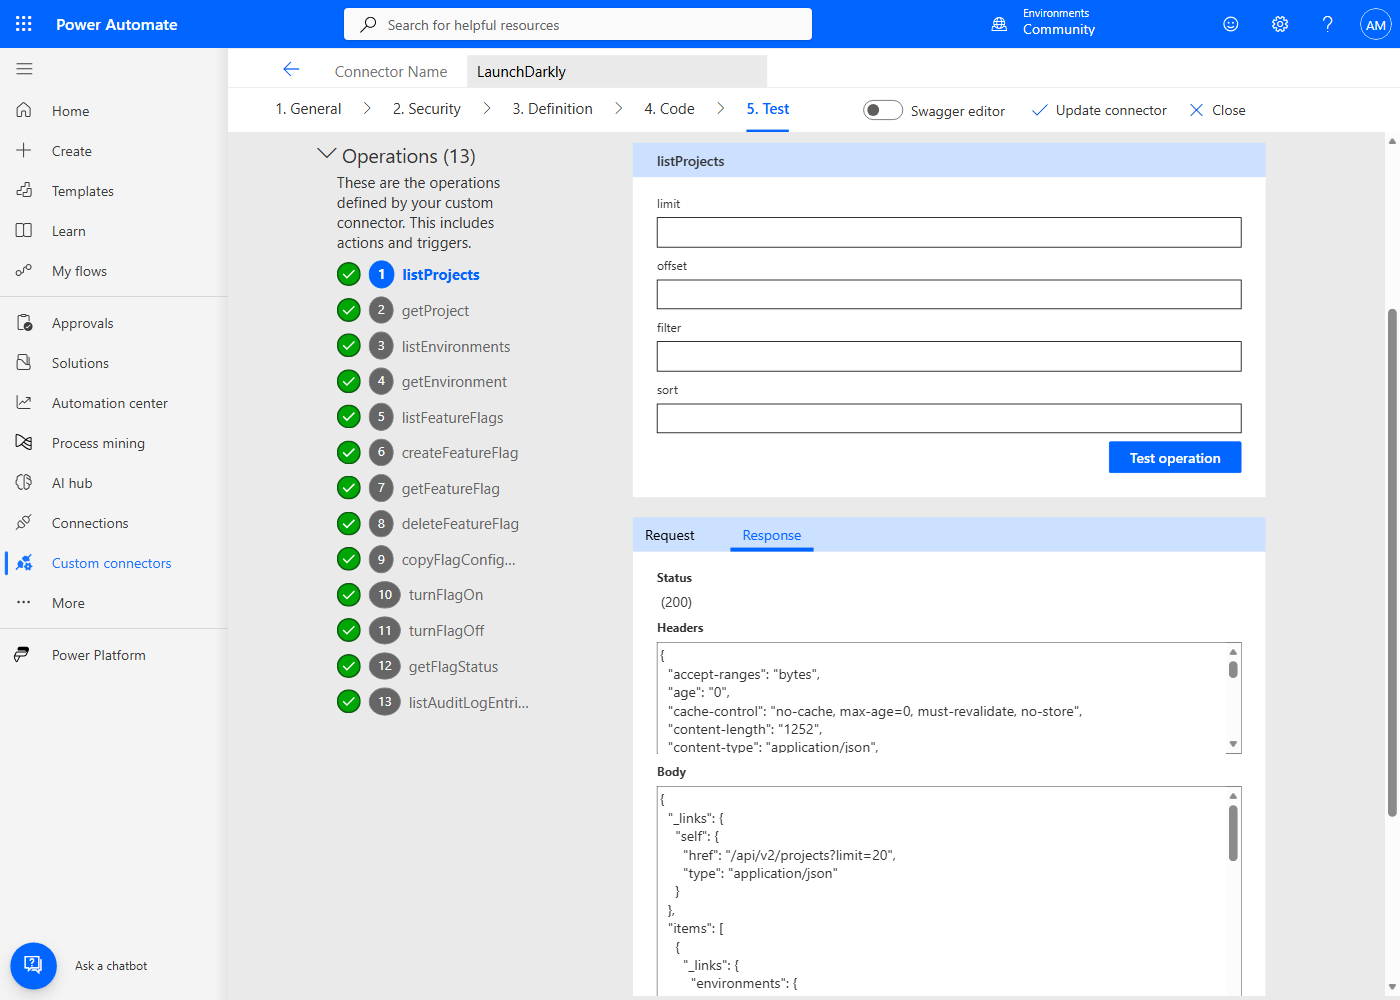1400x1000 pixels.
Task: Collapse the Operations (13) section chevron
Action: (326, 154)
